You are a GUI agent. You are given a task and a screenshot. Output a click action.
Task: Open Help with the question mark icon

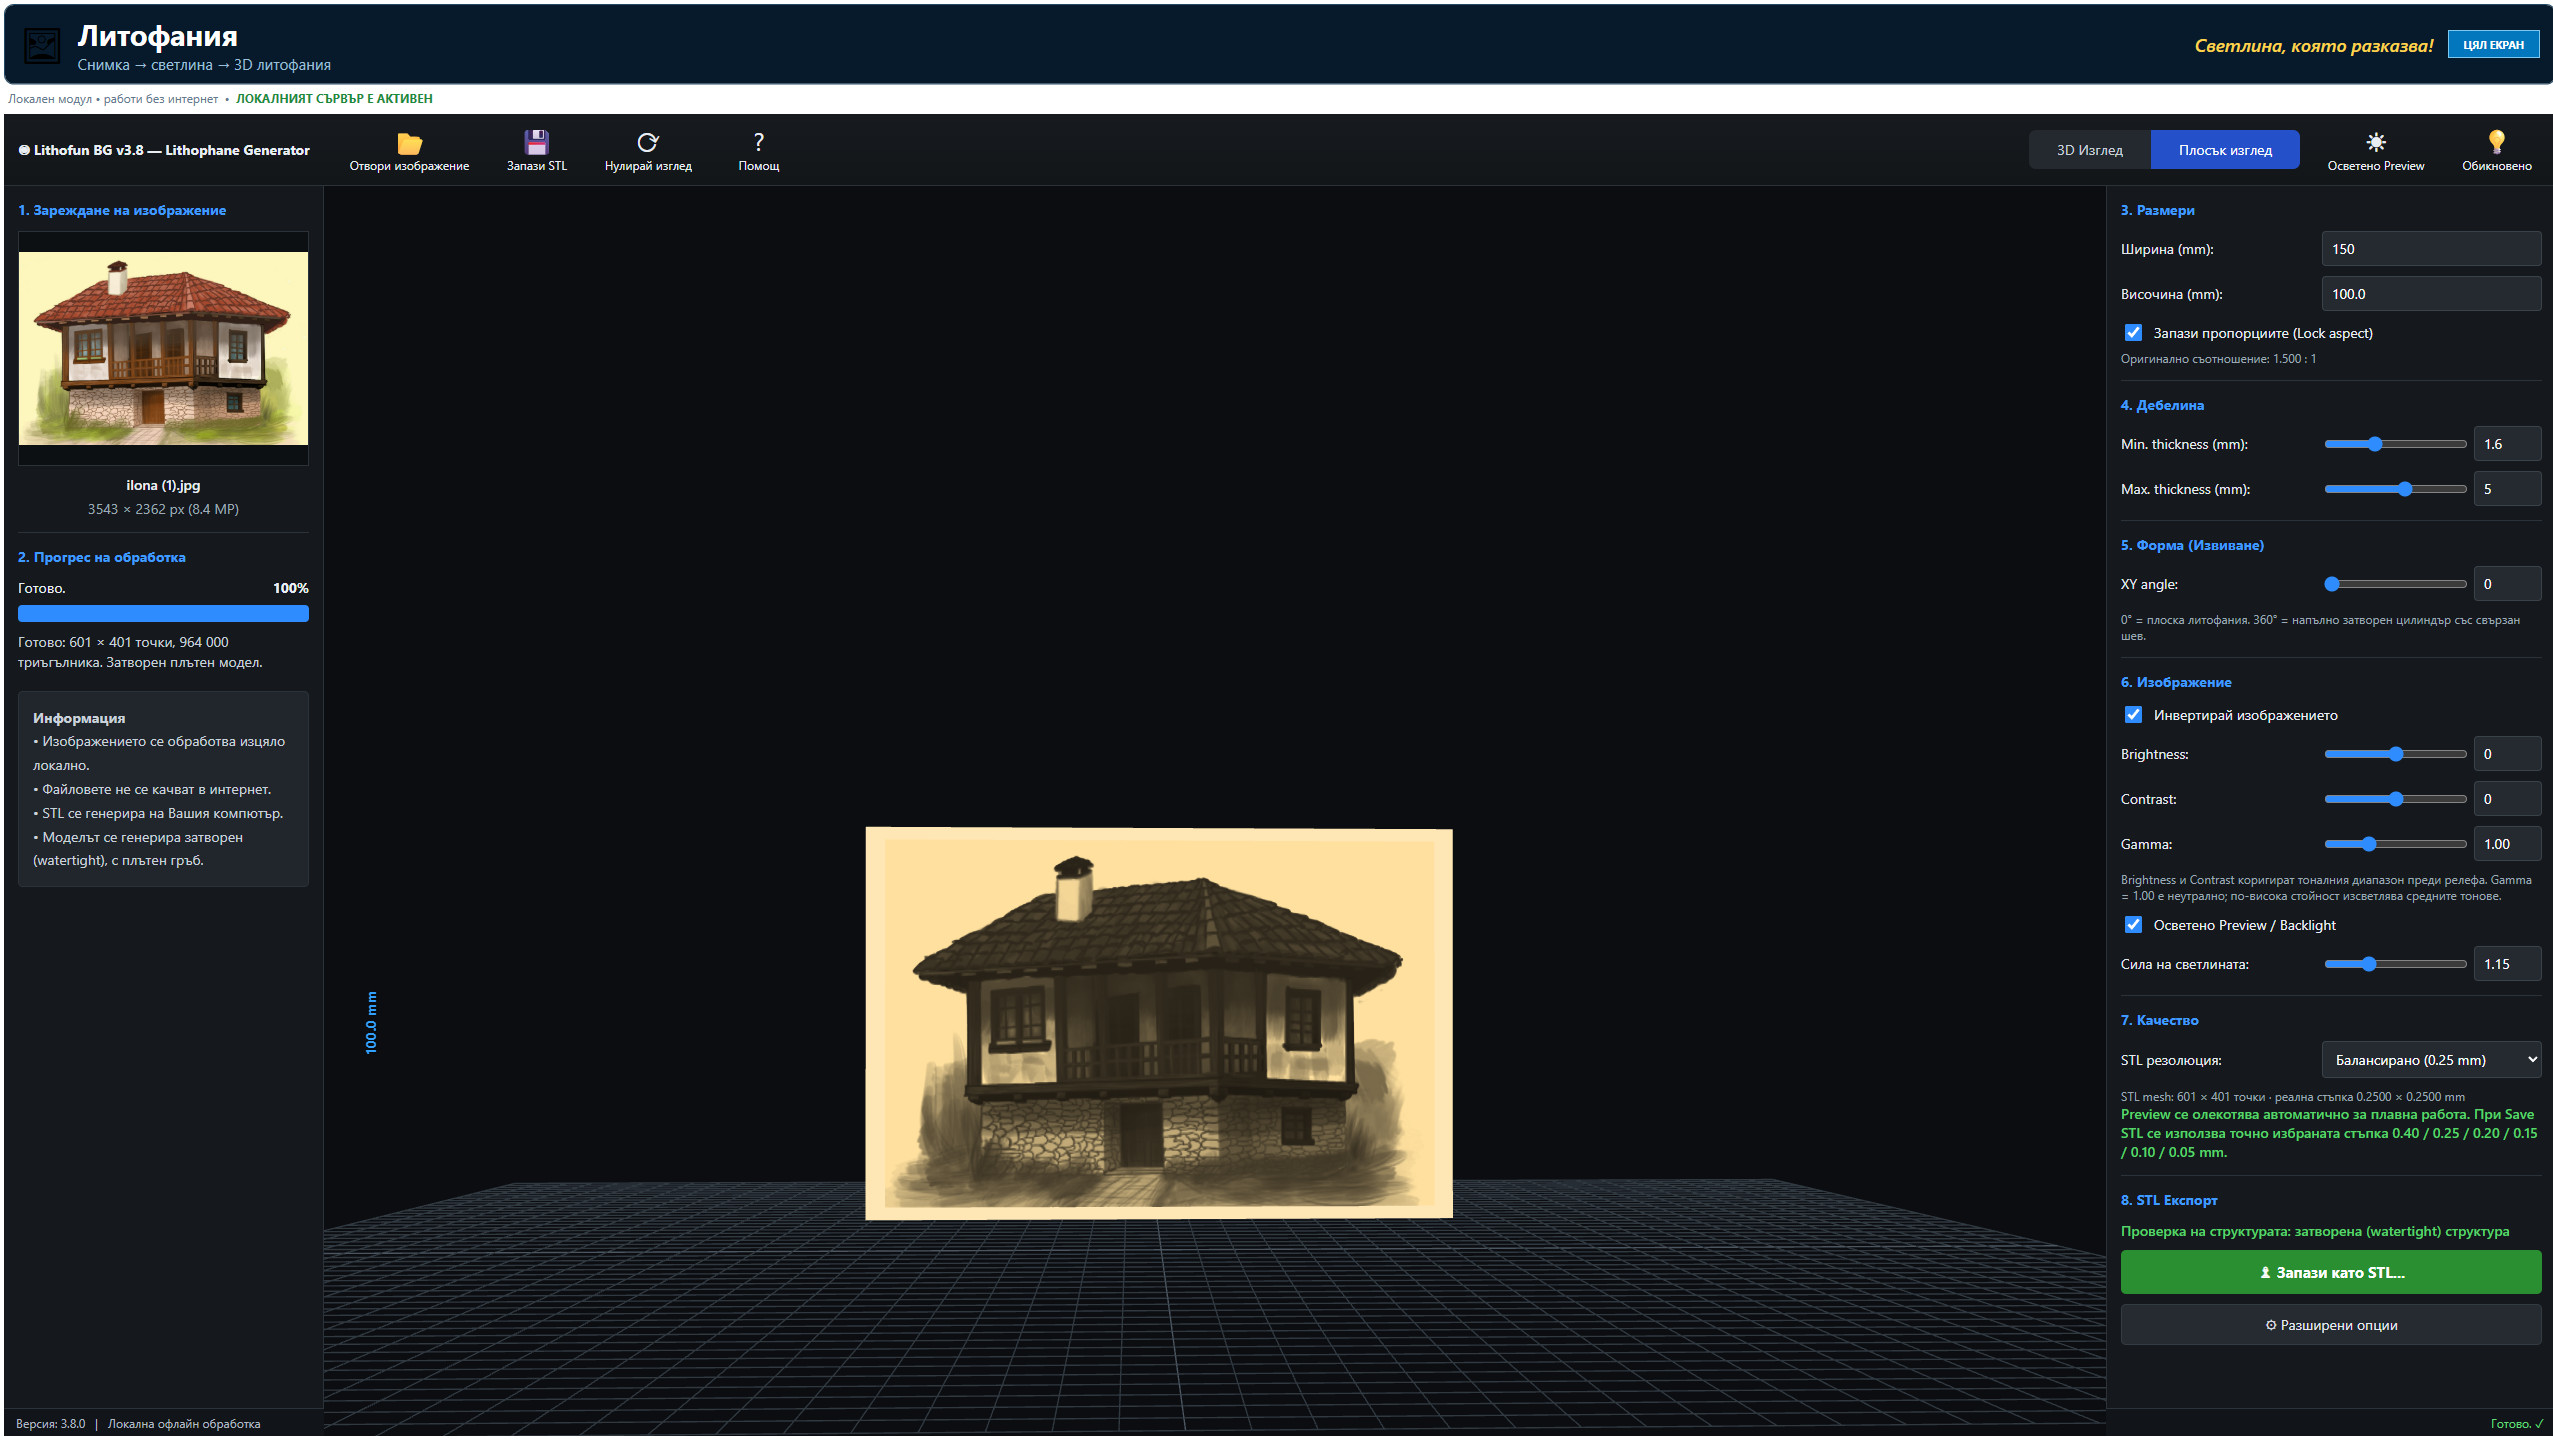[758, 142]
